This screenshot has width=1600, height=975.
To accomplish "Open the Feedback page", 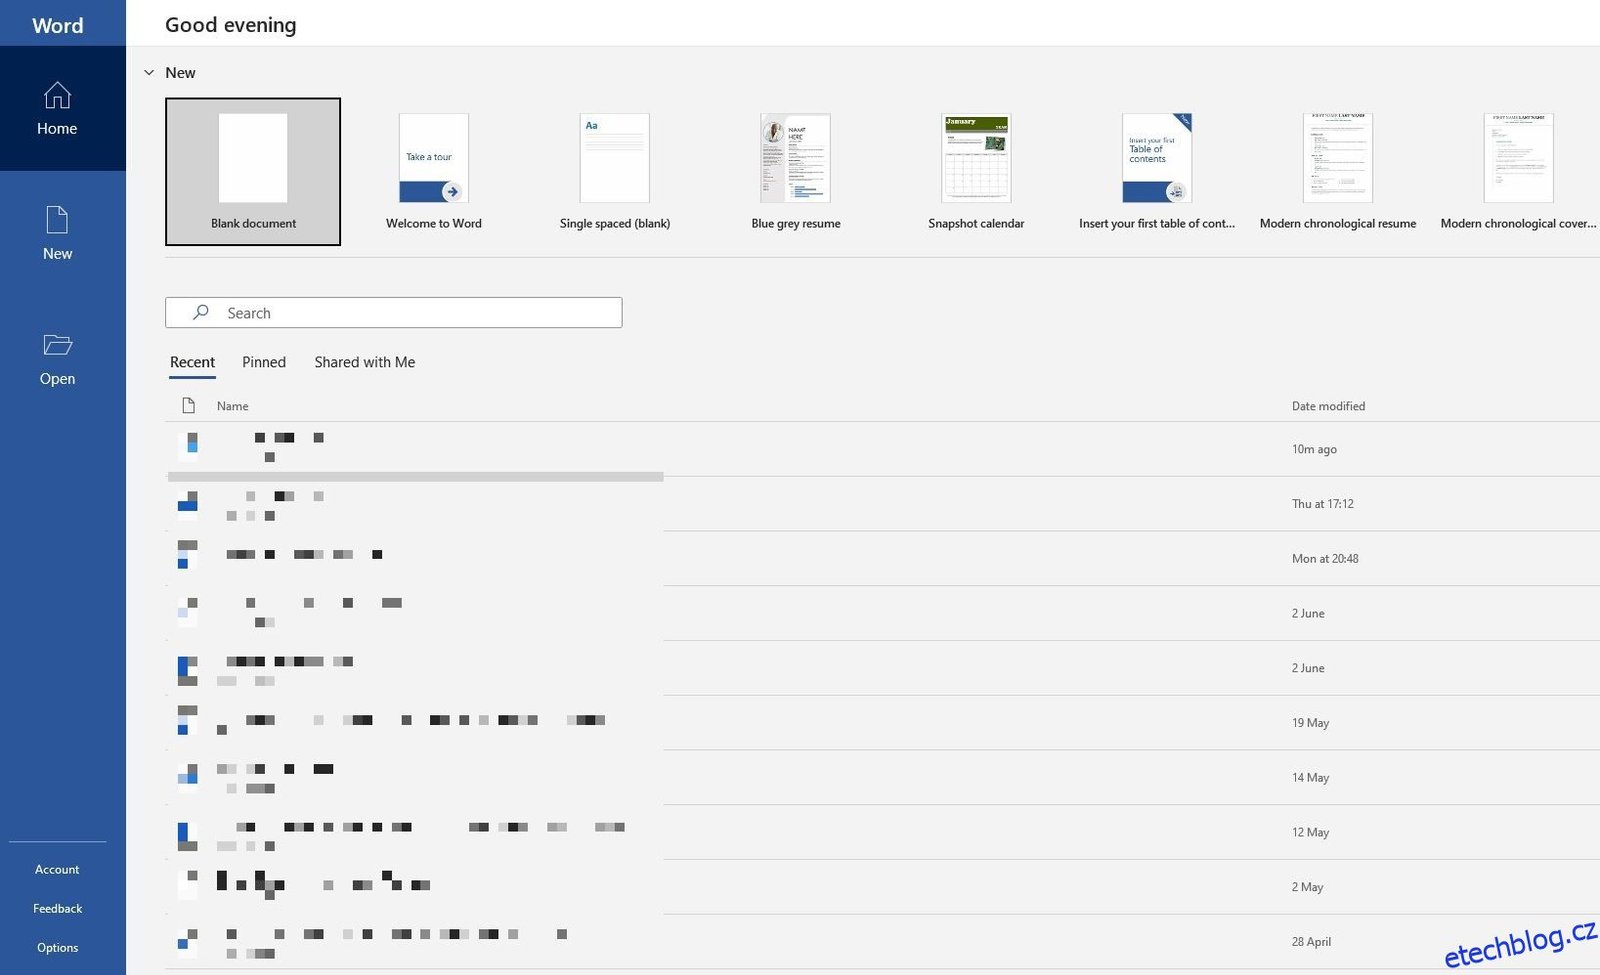I will click(57, 908).
